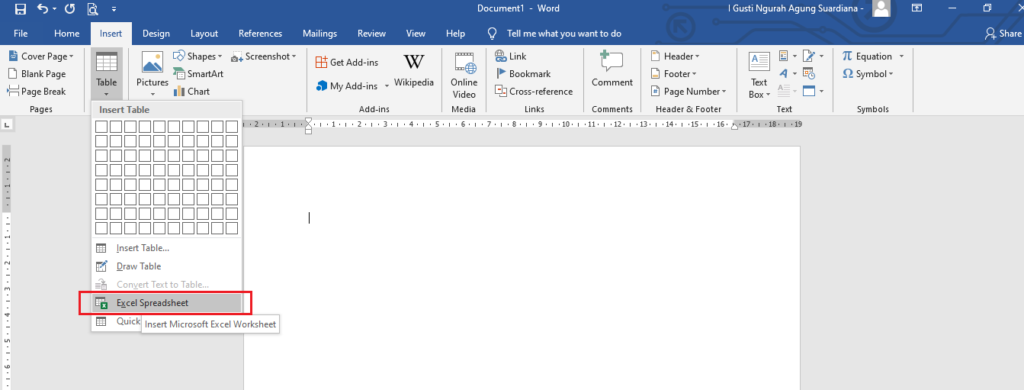Screen dimensions: 1024x390
Task: Click the tab stop selector beside ruler
Action: tap(7, 123)
